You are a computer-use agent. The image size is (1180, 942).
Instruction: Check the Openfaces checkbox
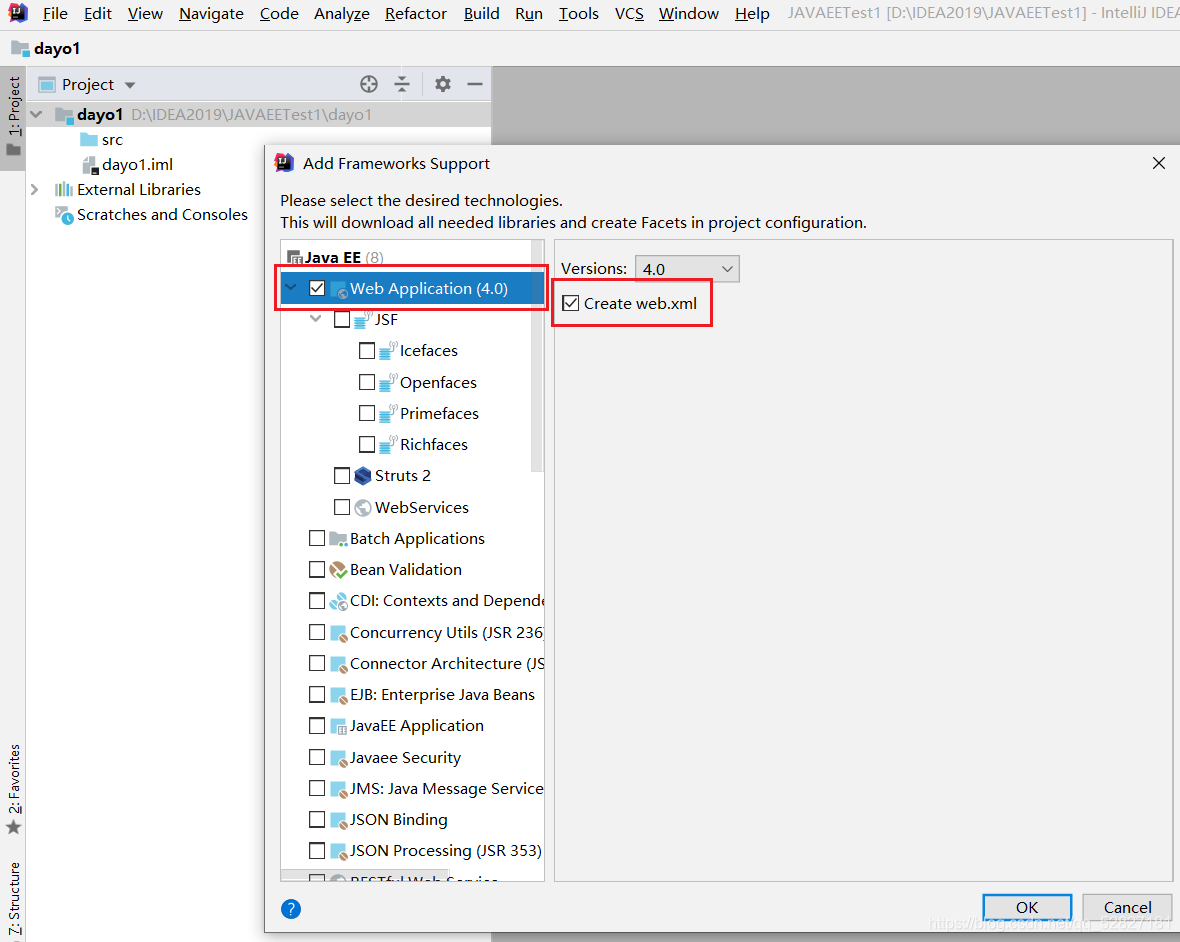366,382
